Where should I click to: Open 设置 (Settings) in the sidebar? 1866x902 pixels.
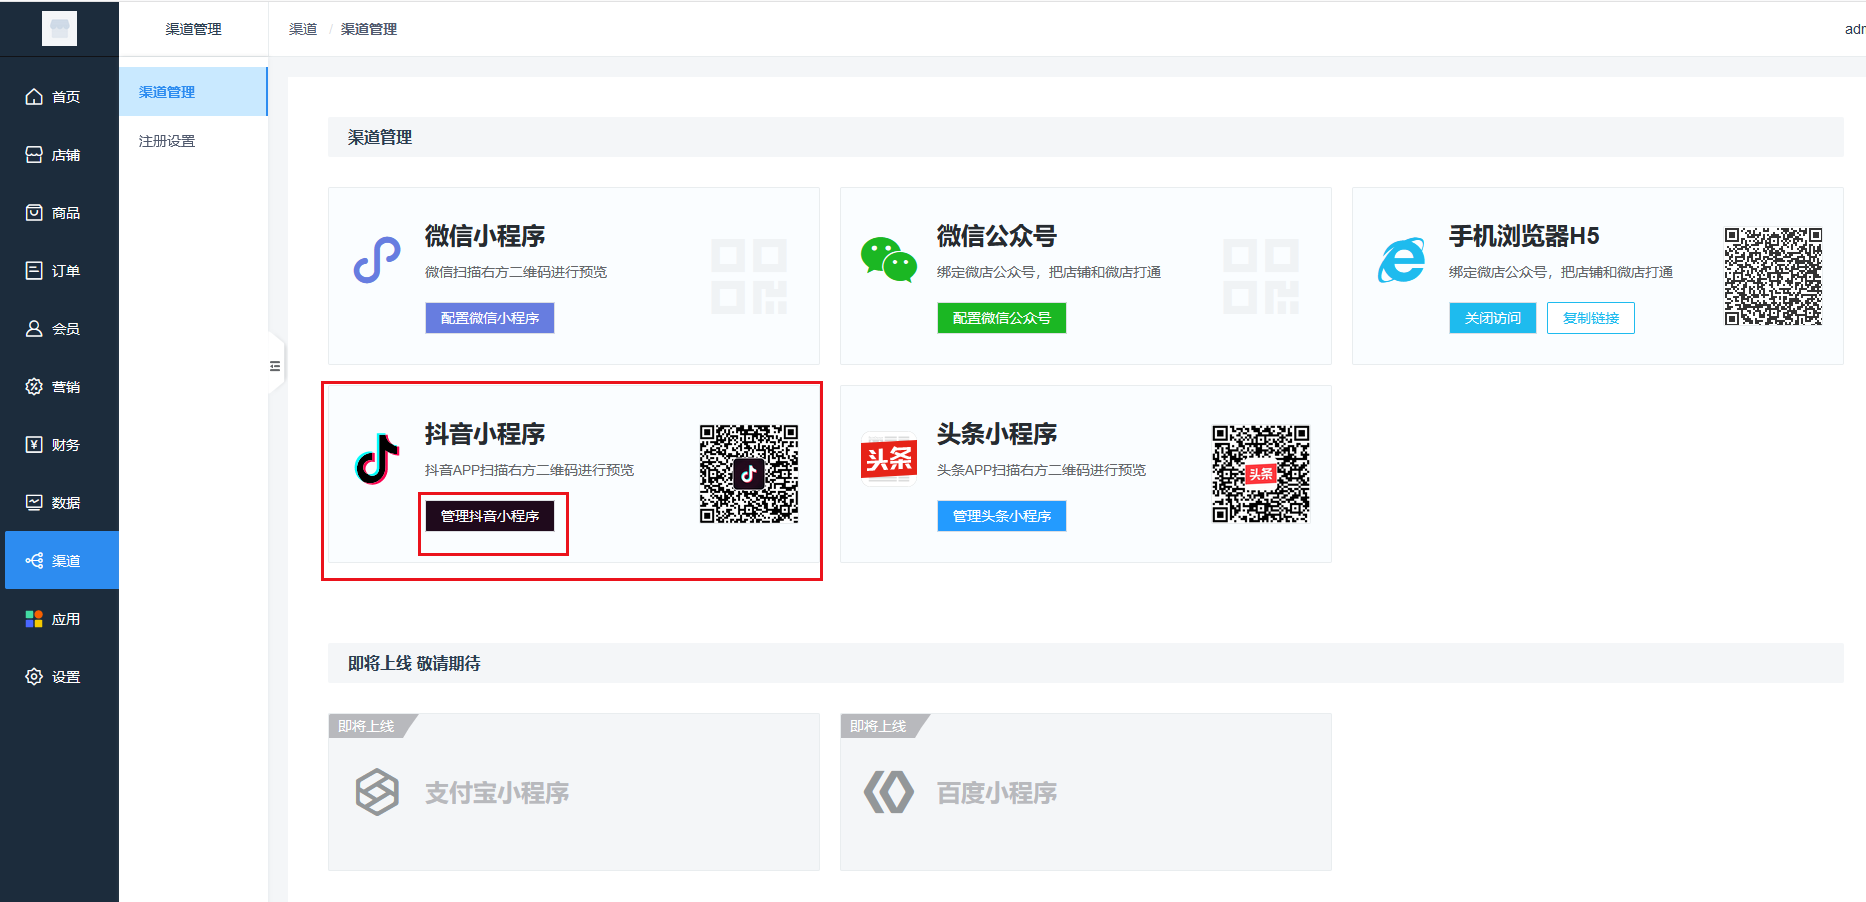click(x=59, y=677)
